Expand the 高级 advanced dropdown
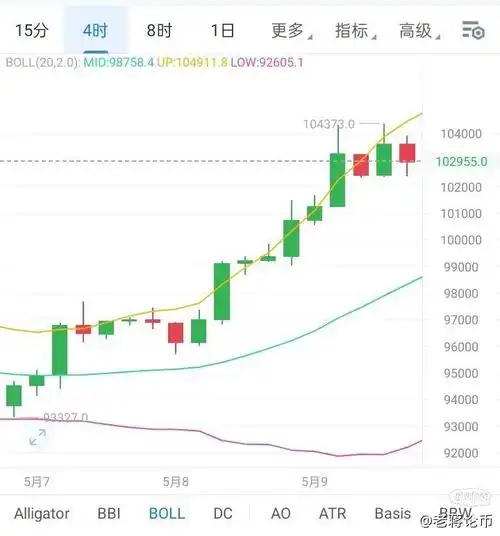Screen dimensions: 500x536 (x=419, y=30)
